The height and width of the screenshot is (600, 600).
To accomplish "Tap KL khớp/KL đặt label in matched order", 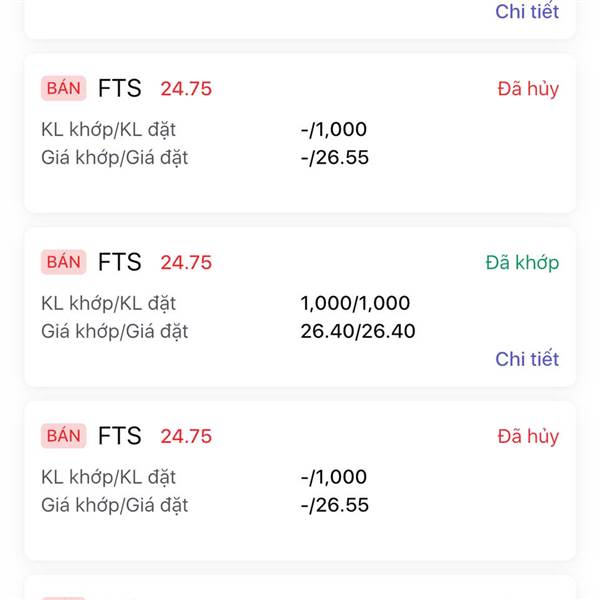I will 109,304.
